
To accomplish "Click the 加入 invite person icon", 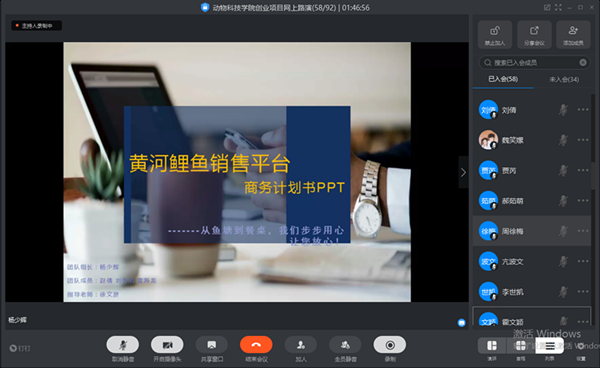I will 301,345.
